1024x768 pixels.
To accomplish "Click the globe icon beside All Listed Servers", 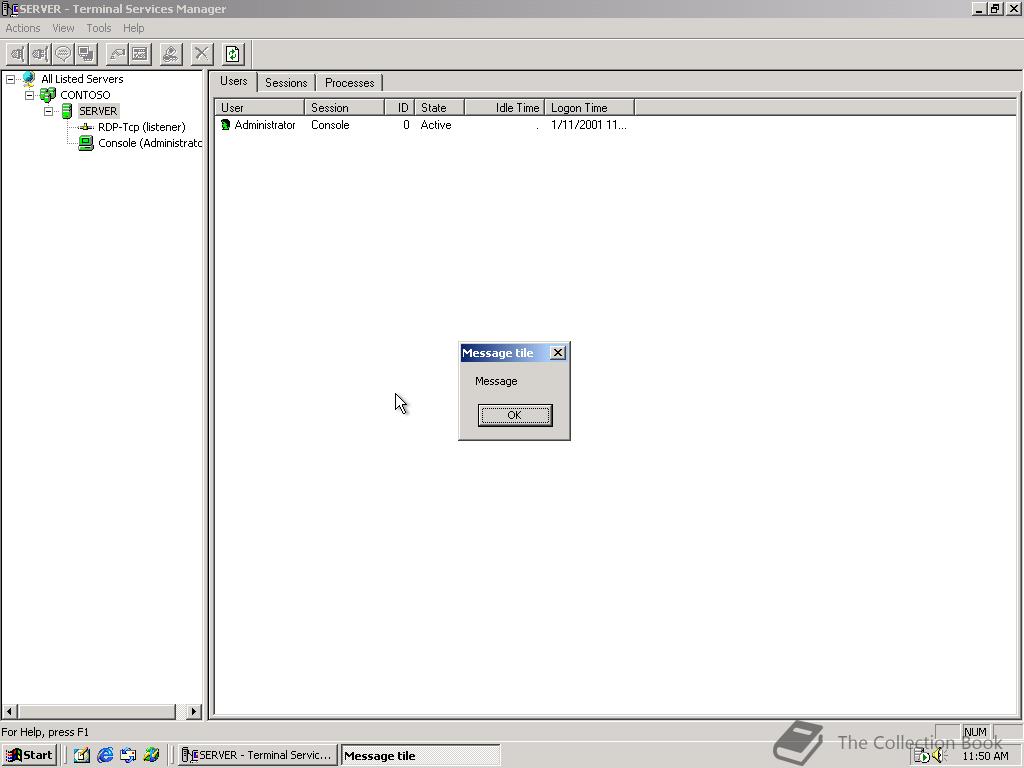I will click(x=29, y=79).
